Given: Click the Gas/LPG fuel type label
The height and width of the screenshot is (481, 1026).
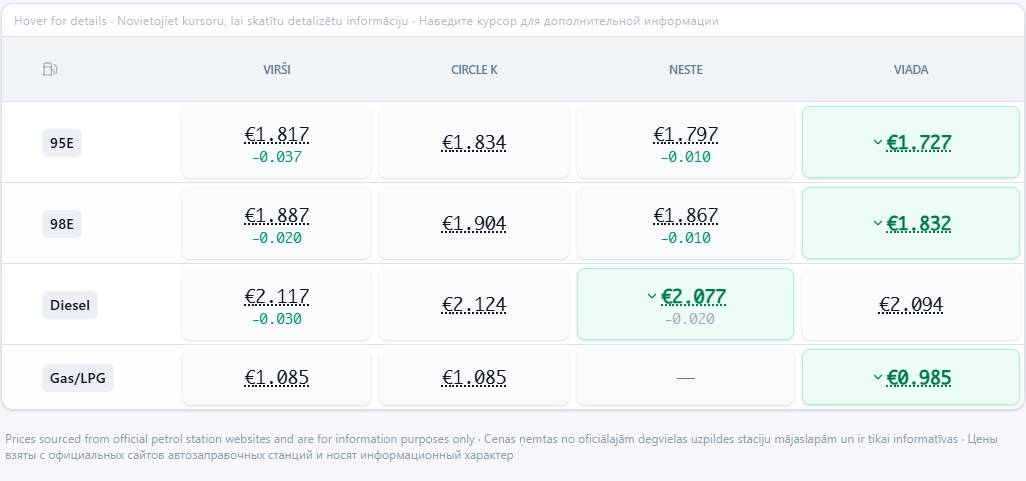Looking at the screenshot, I should point(77,378).
